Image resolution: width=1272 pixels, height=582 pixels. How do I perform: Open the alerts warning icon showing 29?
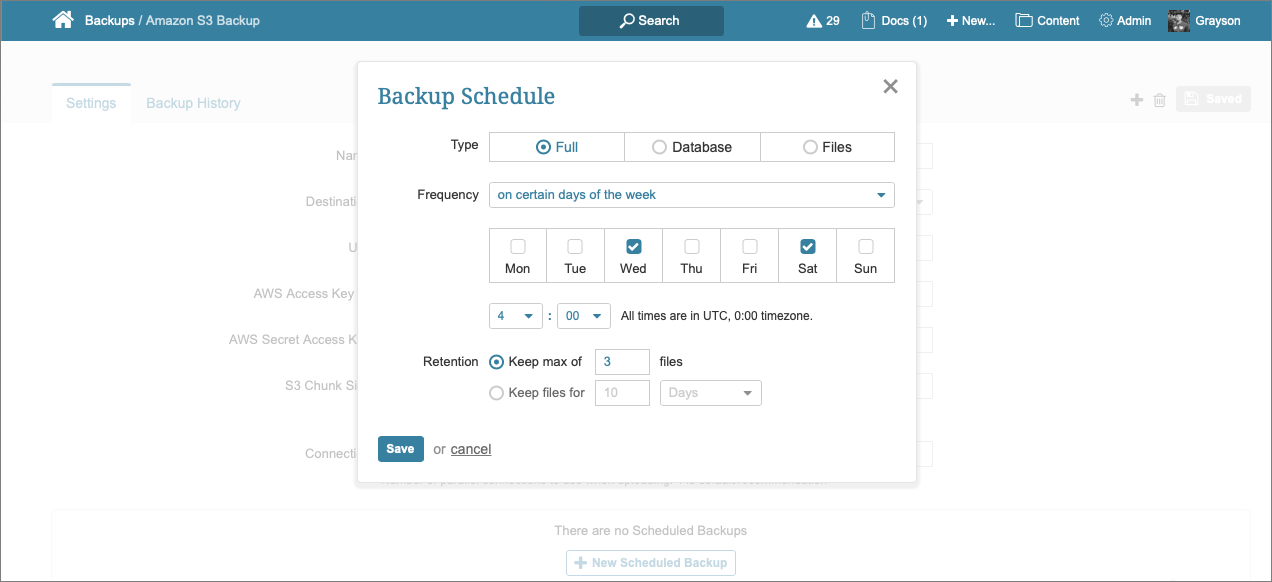tap(823, 20)
